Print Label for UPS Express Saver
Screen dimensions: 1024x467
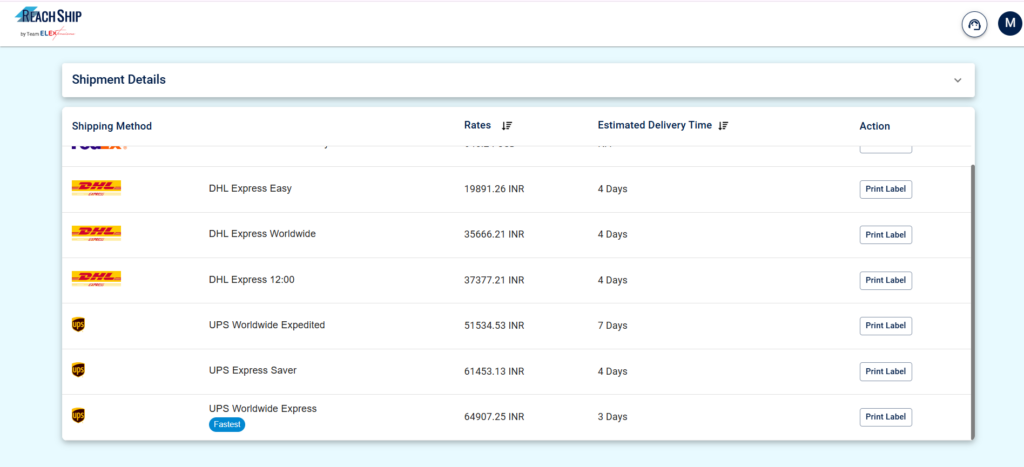coord(886,371)
